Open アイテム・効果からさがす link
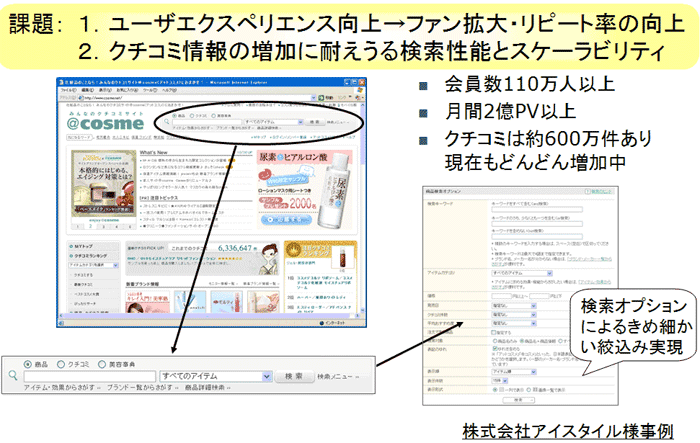This screenshot has width=700, height=443. coord(62,388)
